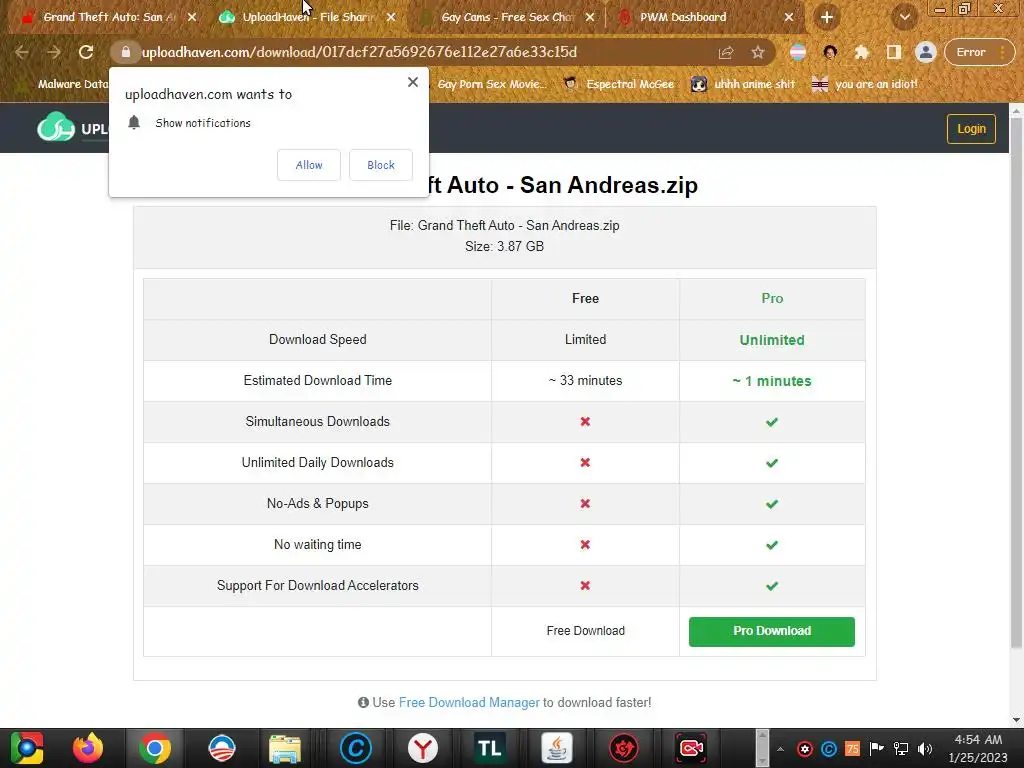Open the screen recorder taskbar icon

[x=690, y=748]
